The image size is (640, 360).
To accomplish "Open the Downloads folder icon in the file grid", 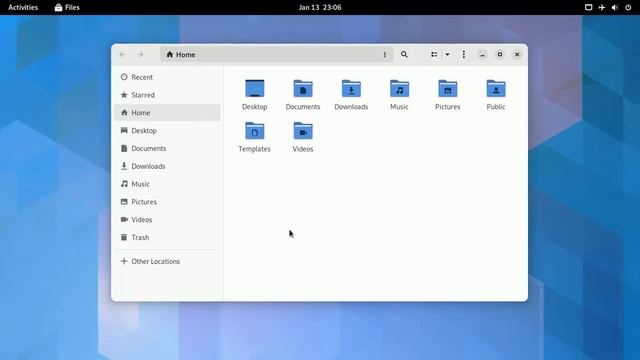I will (x=351, y=89).
